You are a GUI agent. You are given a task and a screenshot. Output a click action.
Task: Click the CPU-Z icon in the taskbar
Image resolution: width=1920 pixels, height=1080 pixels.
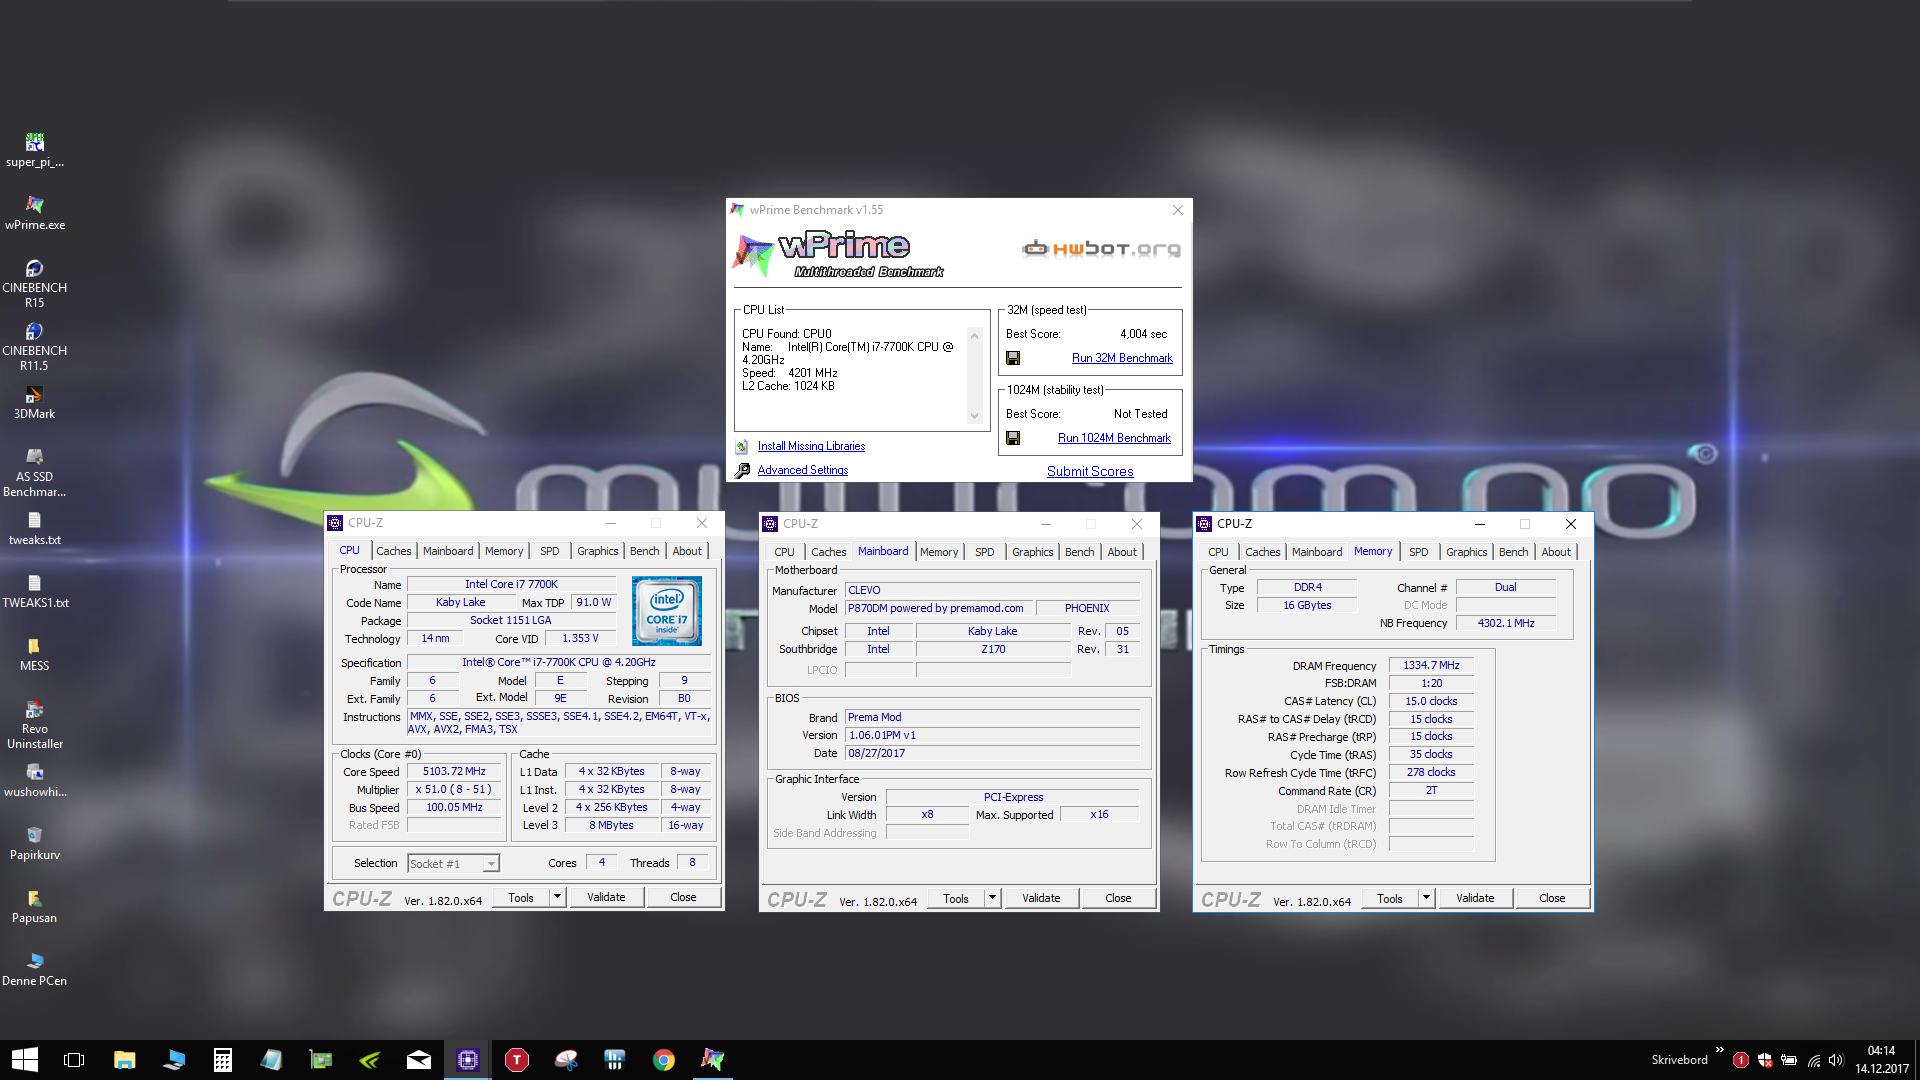[467, 1060]
